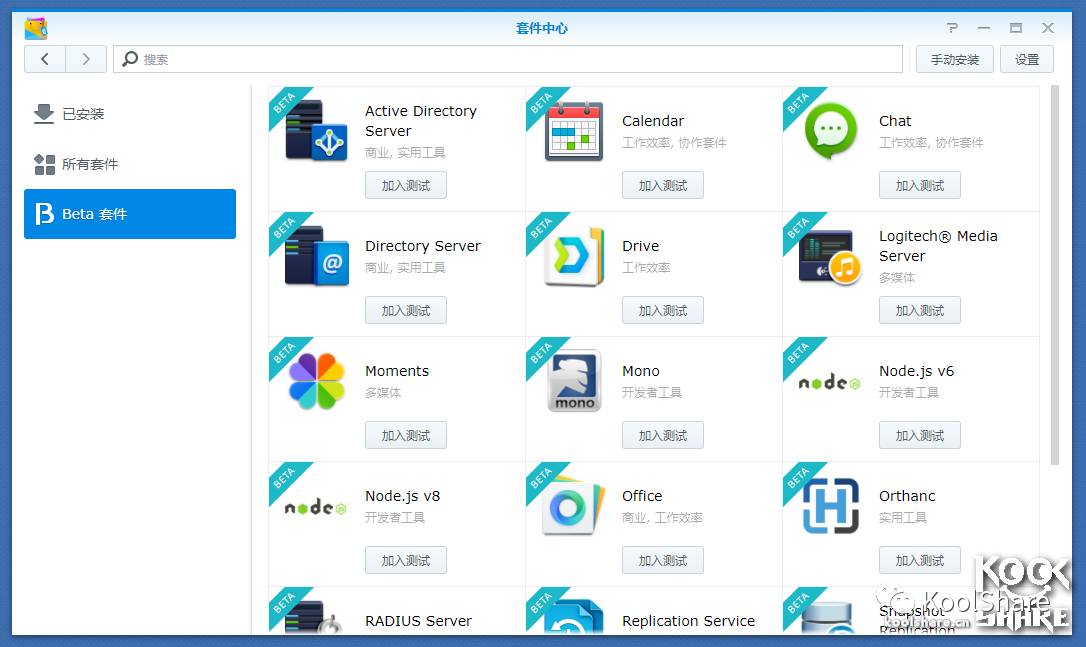Open the RADIUS Server title text
Image resolution: width=1086 pixels, height=647 pixels.
(418, 621)
